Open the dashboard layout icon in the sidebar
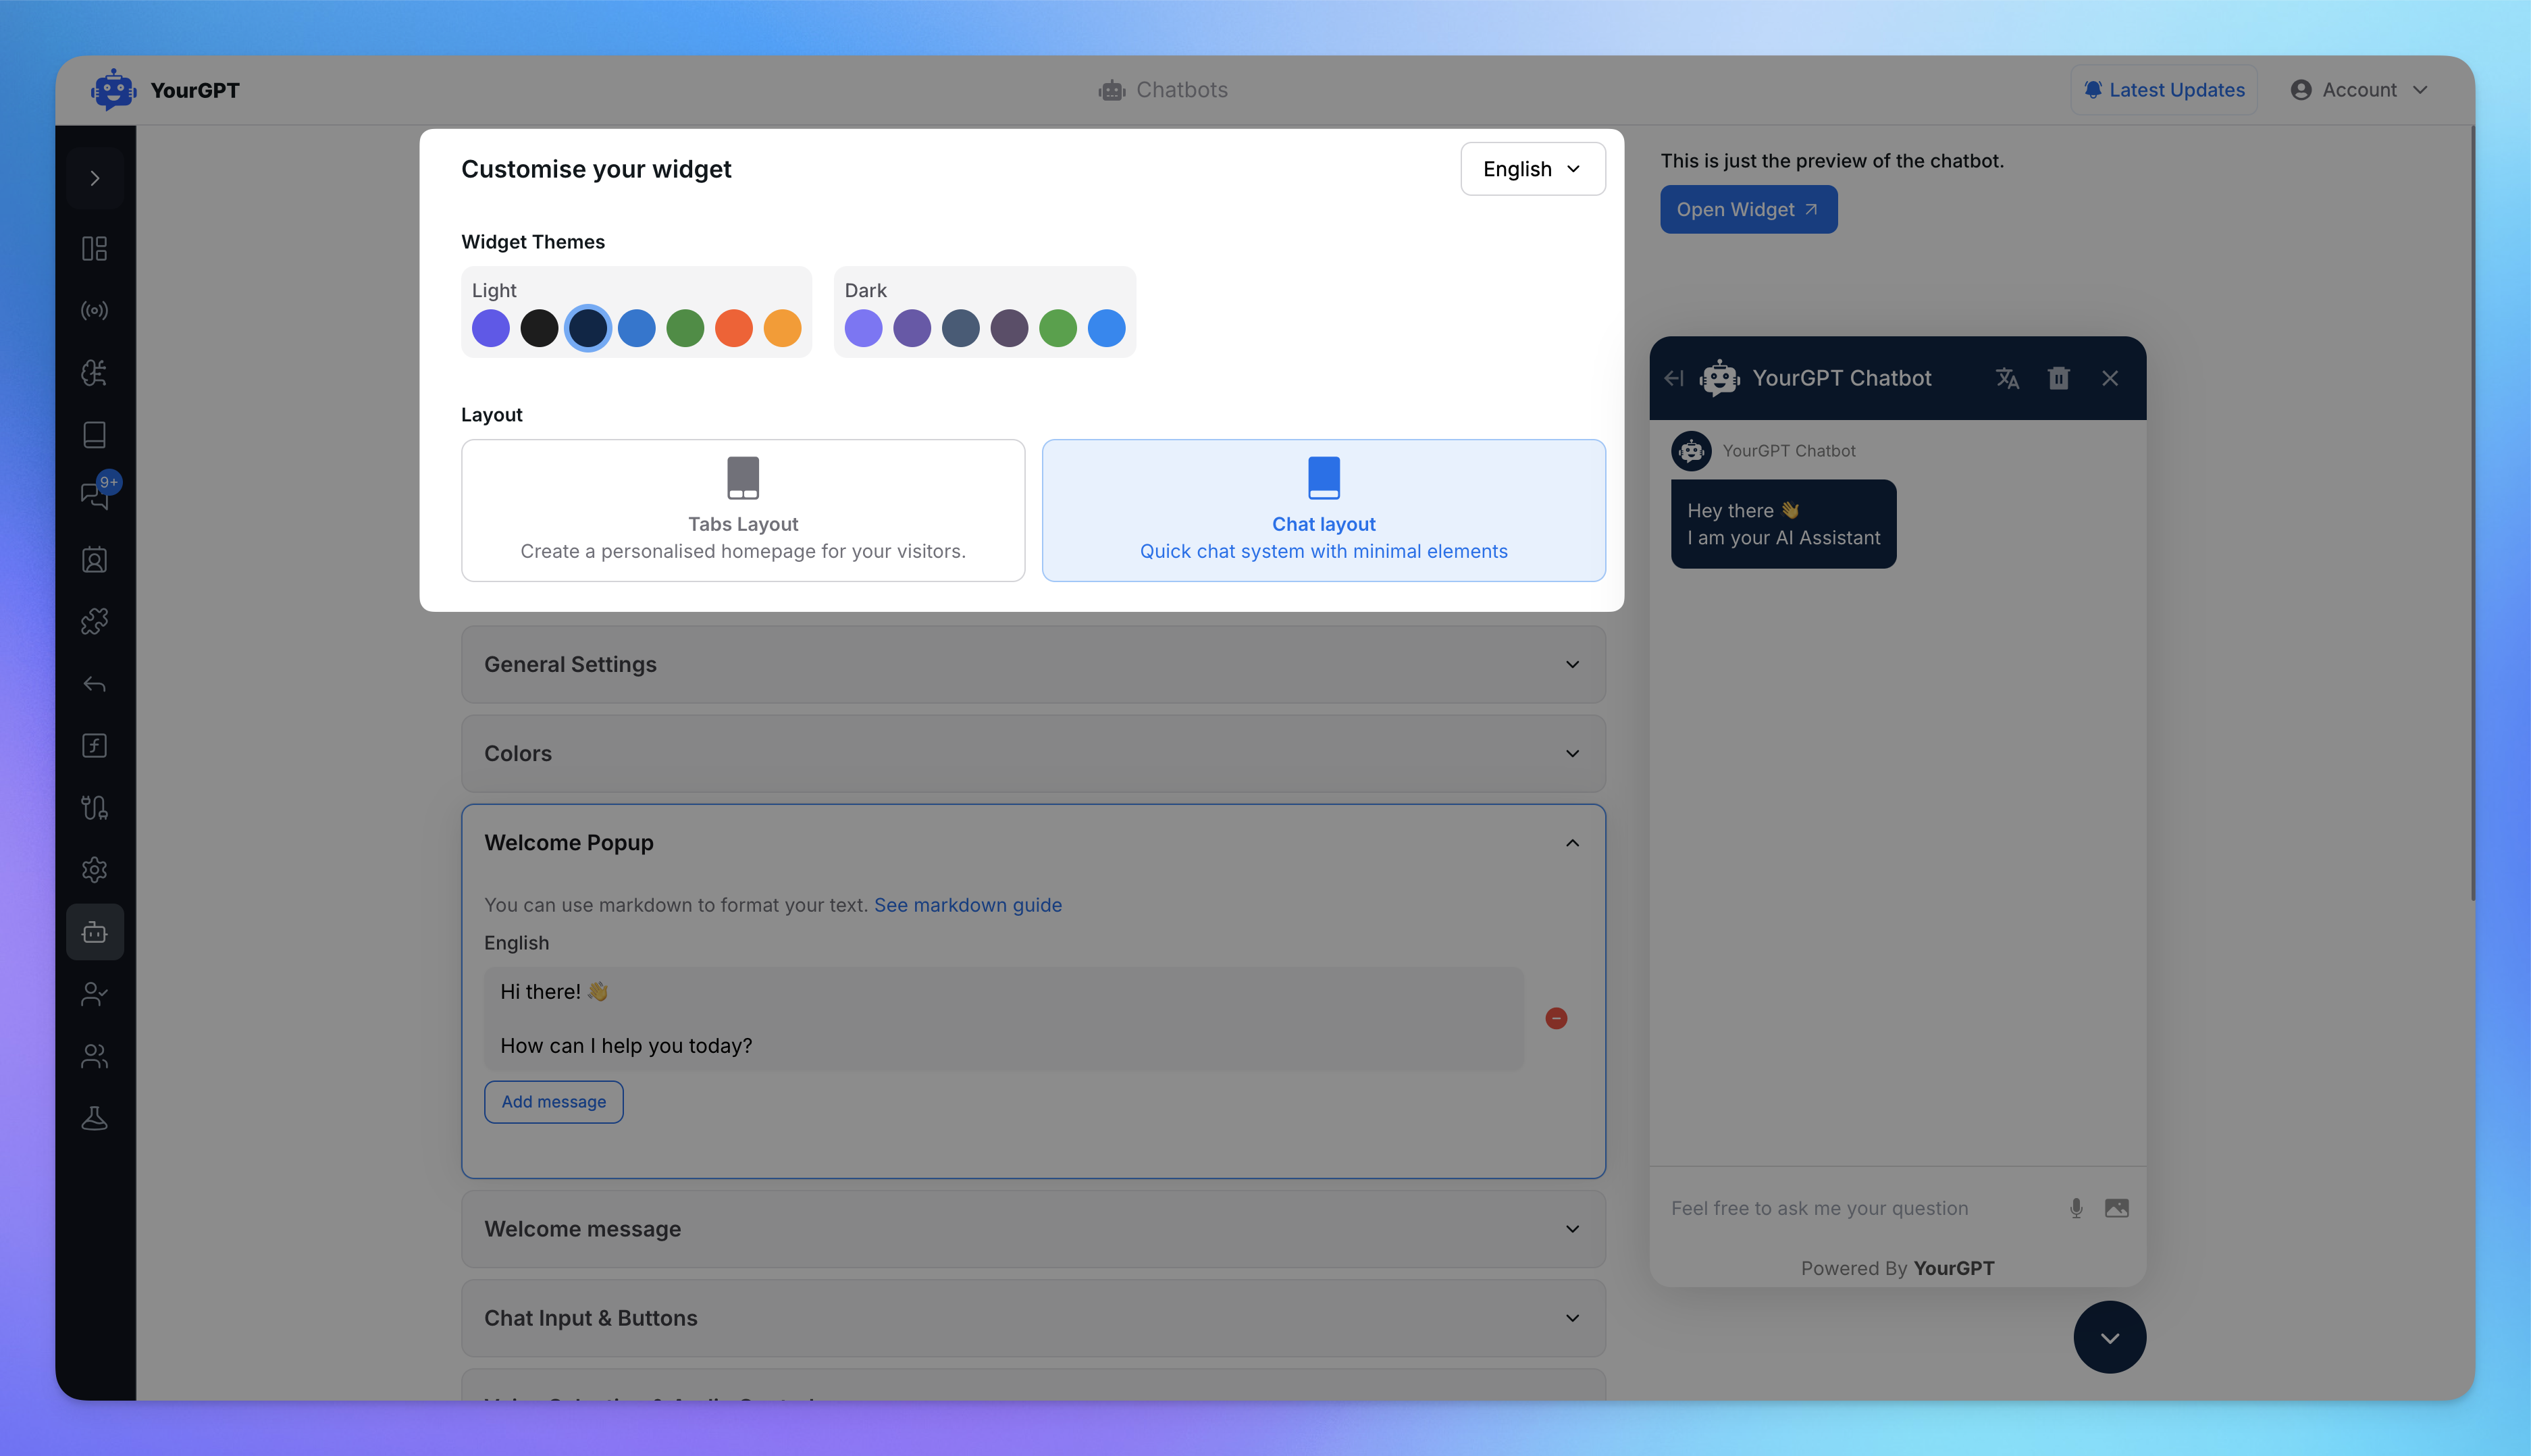 [x=95, y=248]
